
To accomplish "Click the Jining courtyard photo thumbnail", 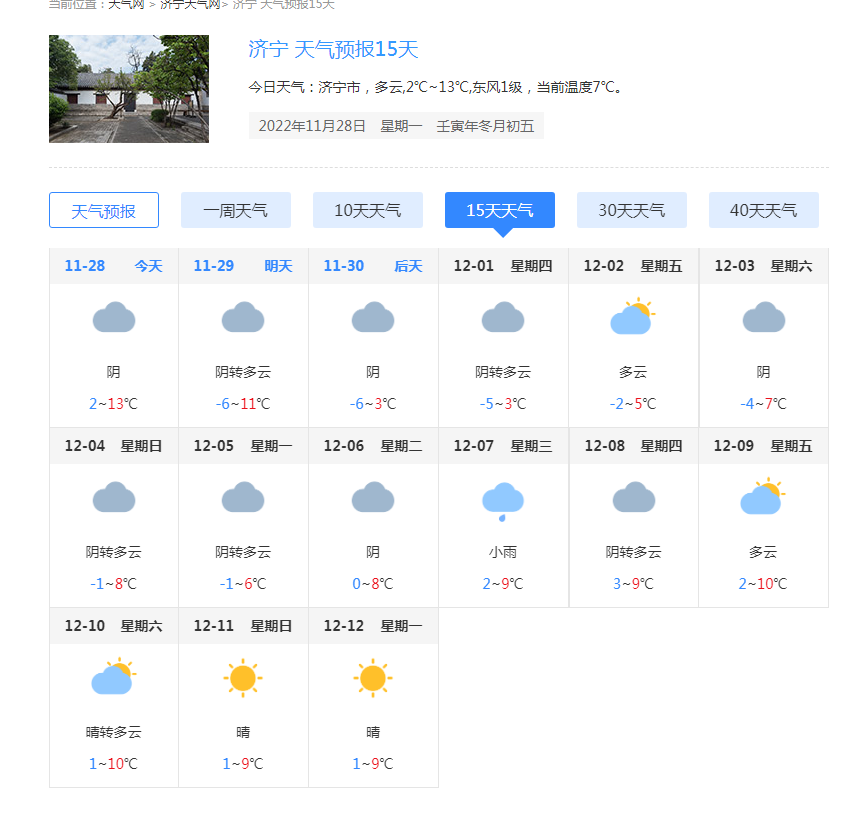I will [129, 89].
